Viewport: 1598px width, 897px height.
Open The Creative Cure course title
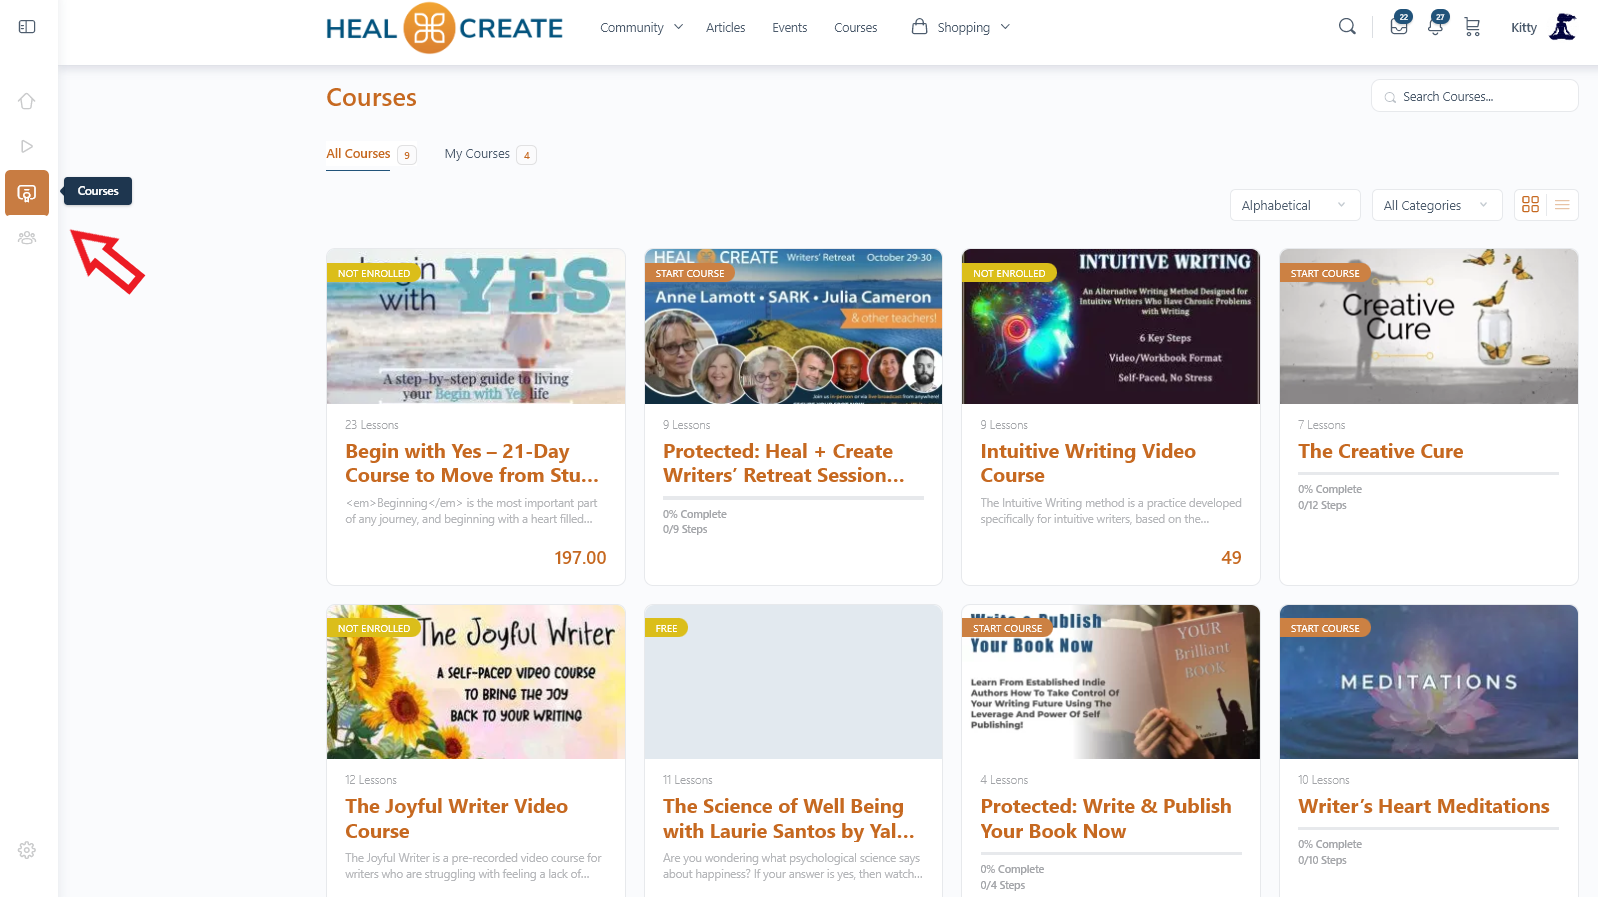point(1380,451)
